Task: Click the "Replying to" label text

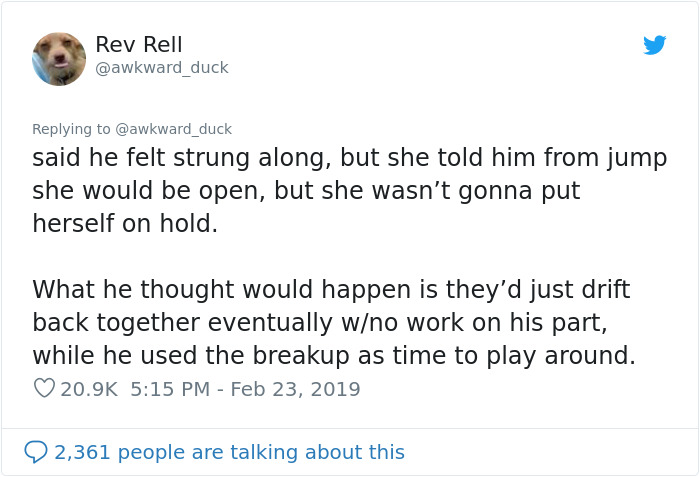Action: (72, 129)
